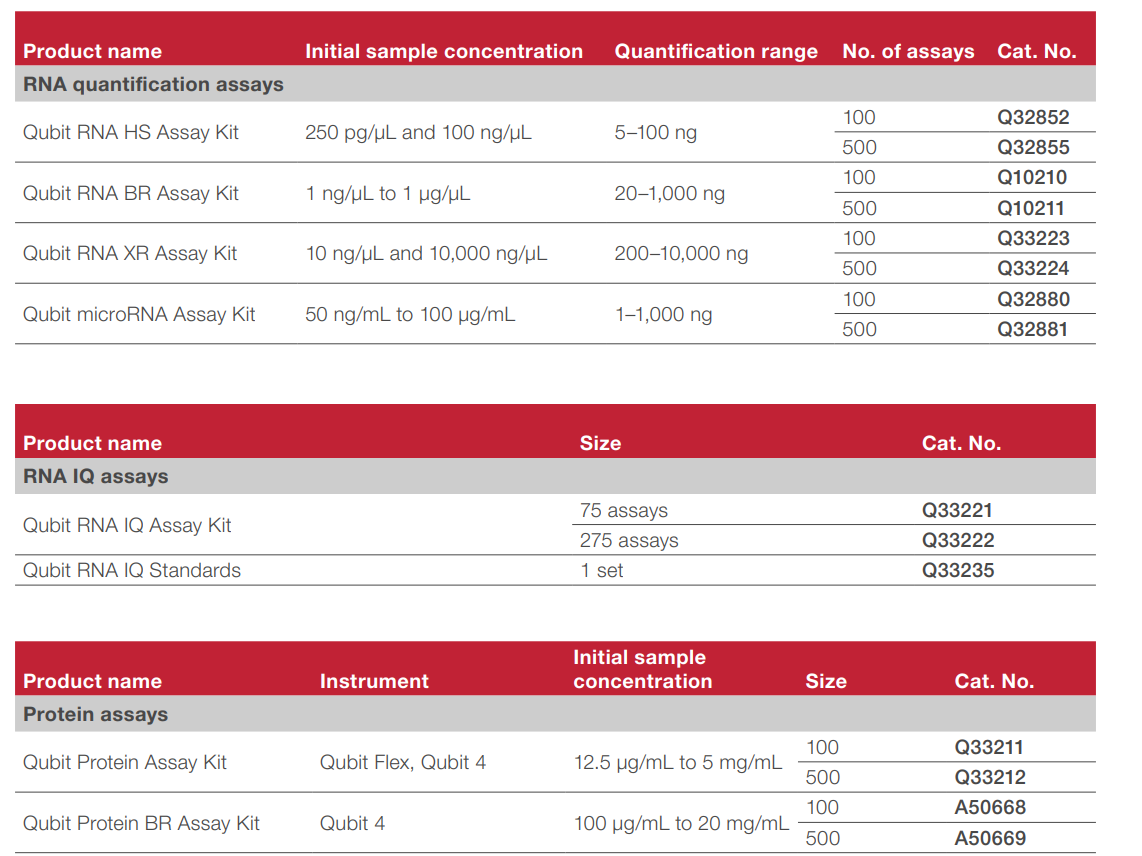Viewport: 1142px width, 856px height.
Task: Select Qubit microRNA Assay Kit name
Action: pos(139,315)
